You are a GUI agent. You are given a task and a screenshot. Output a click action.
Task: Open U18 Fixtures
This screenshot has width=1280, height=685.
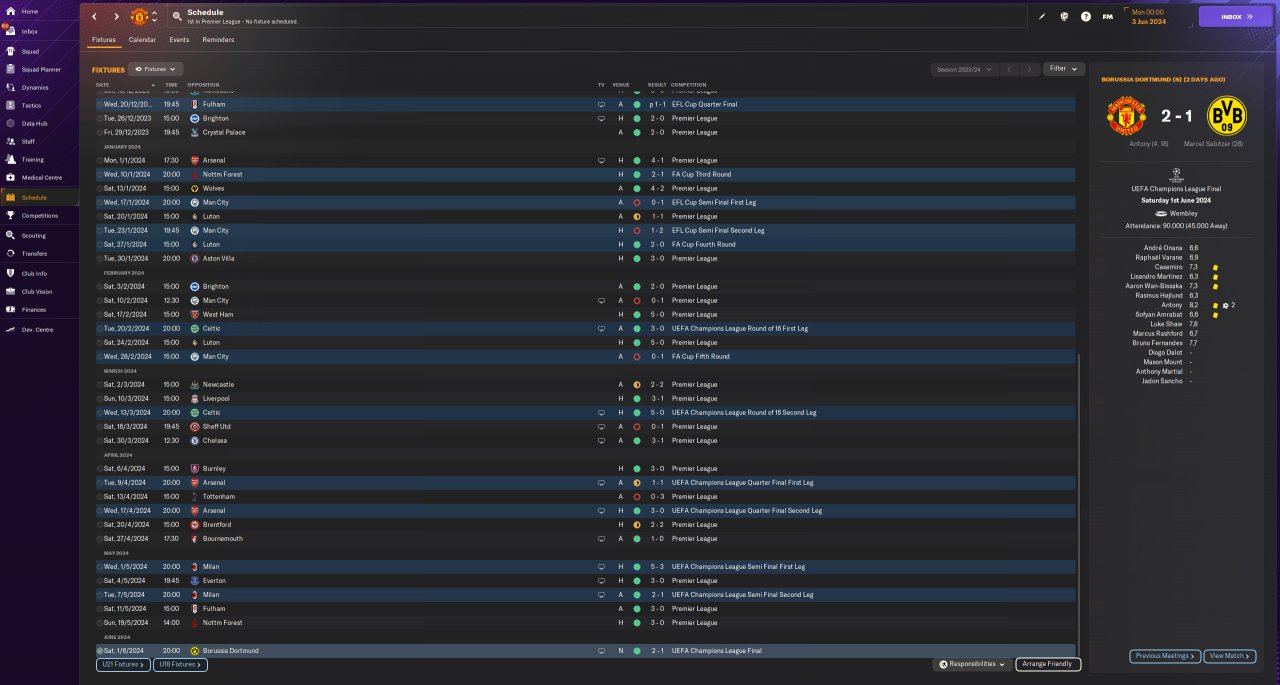pos(180,664)
